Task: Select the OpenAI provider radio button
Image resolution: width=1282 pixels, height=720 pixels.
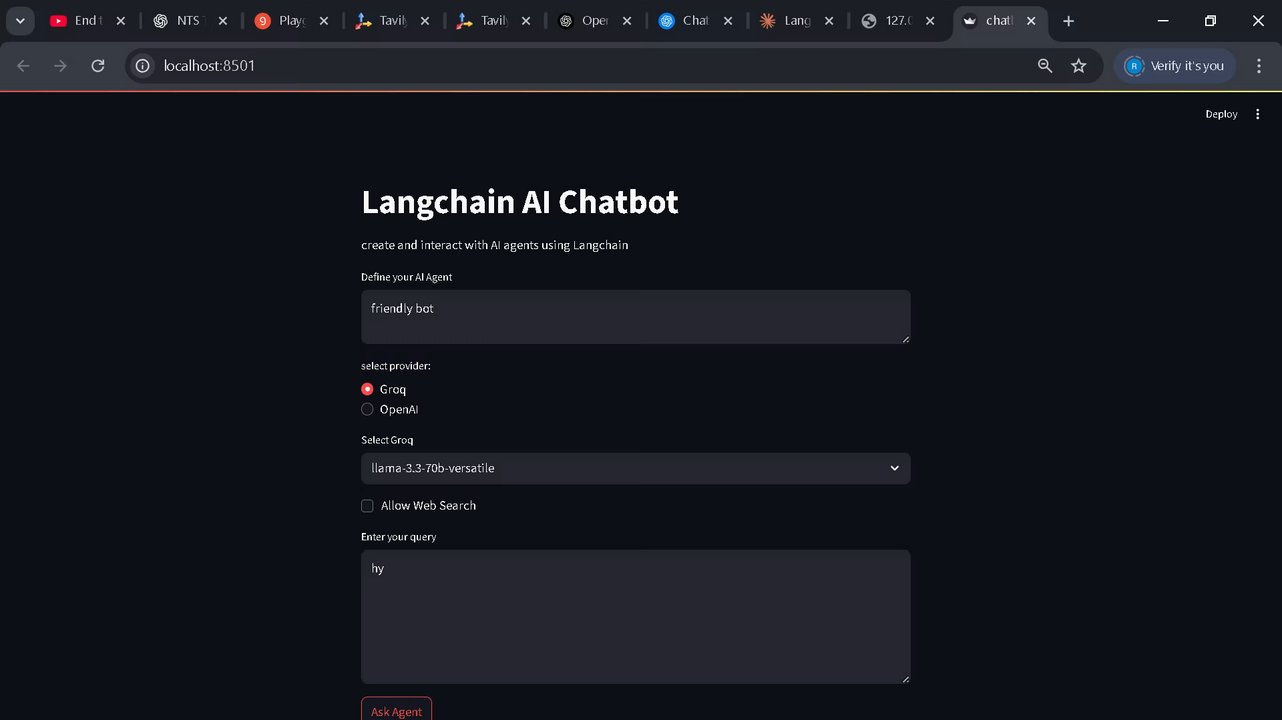Action: click(367, 409)
